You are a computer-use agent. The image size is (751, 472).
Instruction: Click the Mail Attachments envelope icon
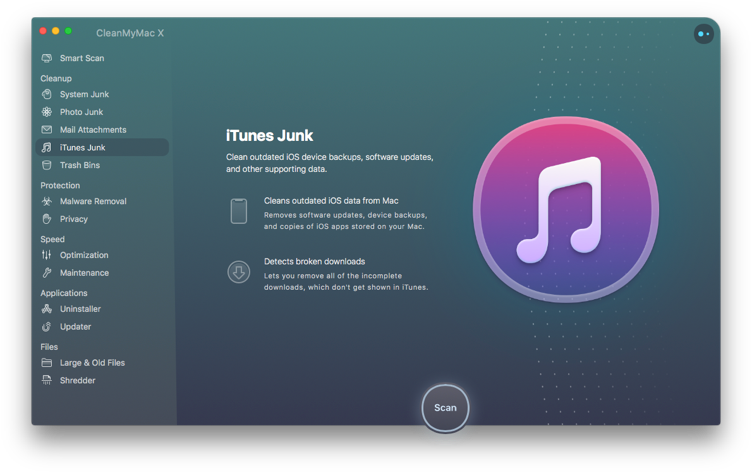pos(46,129)
